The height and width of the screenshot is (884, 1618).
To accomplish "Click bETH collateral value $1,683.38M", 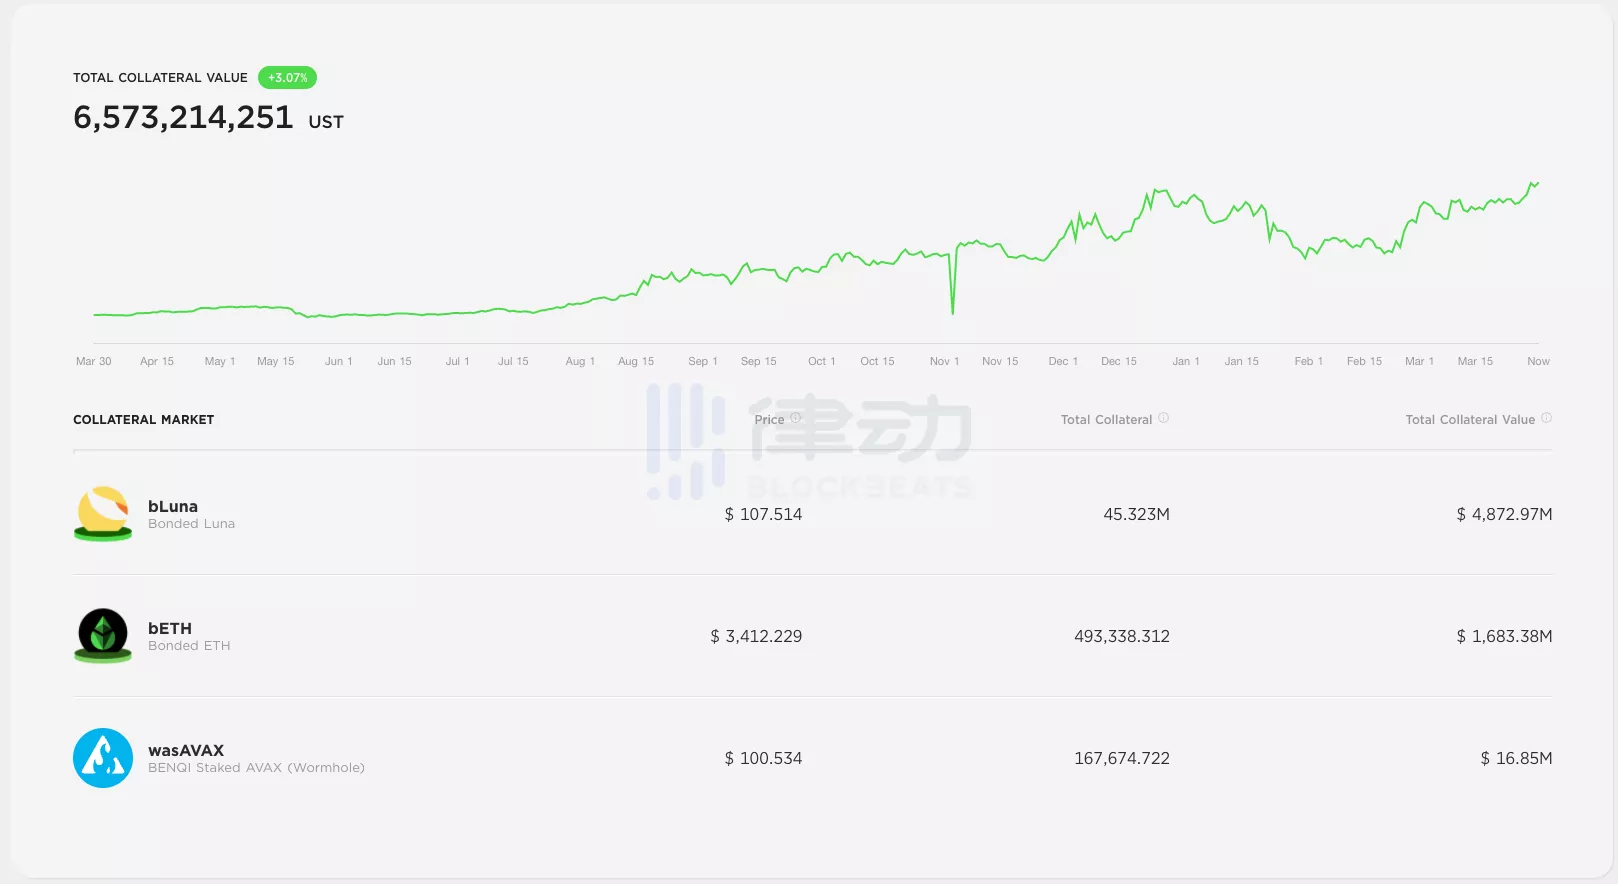I will click(1504, 637).
